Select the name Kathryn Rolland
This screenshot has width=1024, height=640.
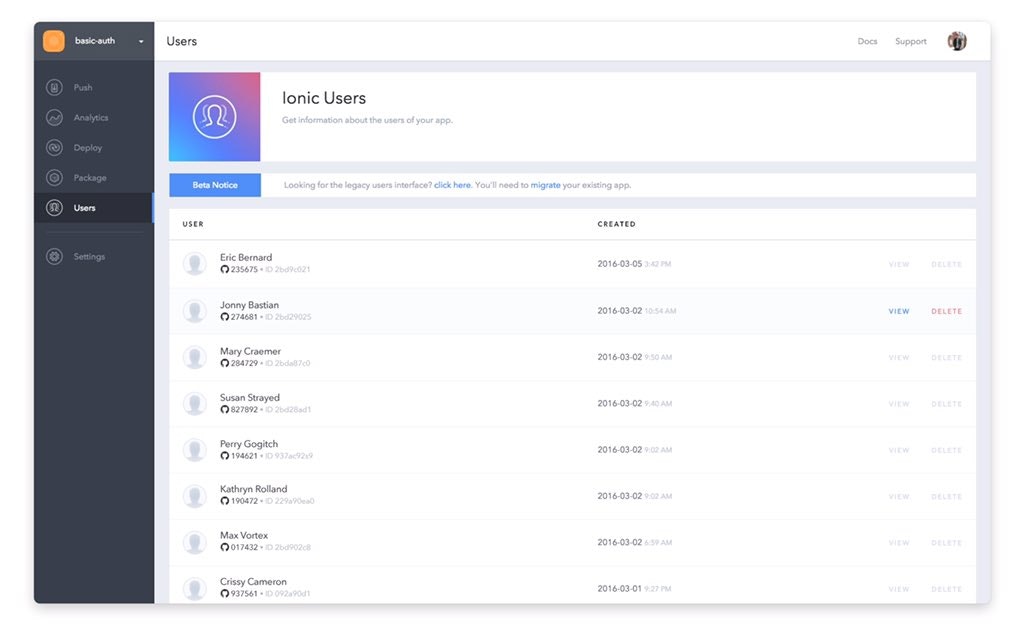[x=253, y=489]
